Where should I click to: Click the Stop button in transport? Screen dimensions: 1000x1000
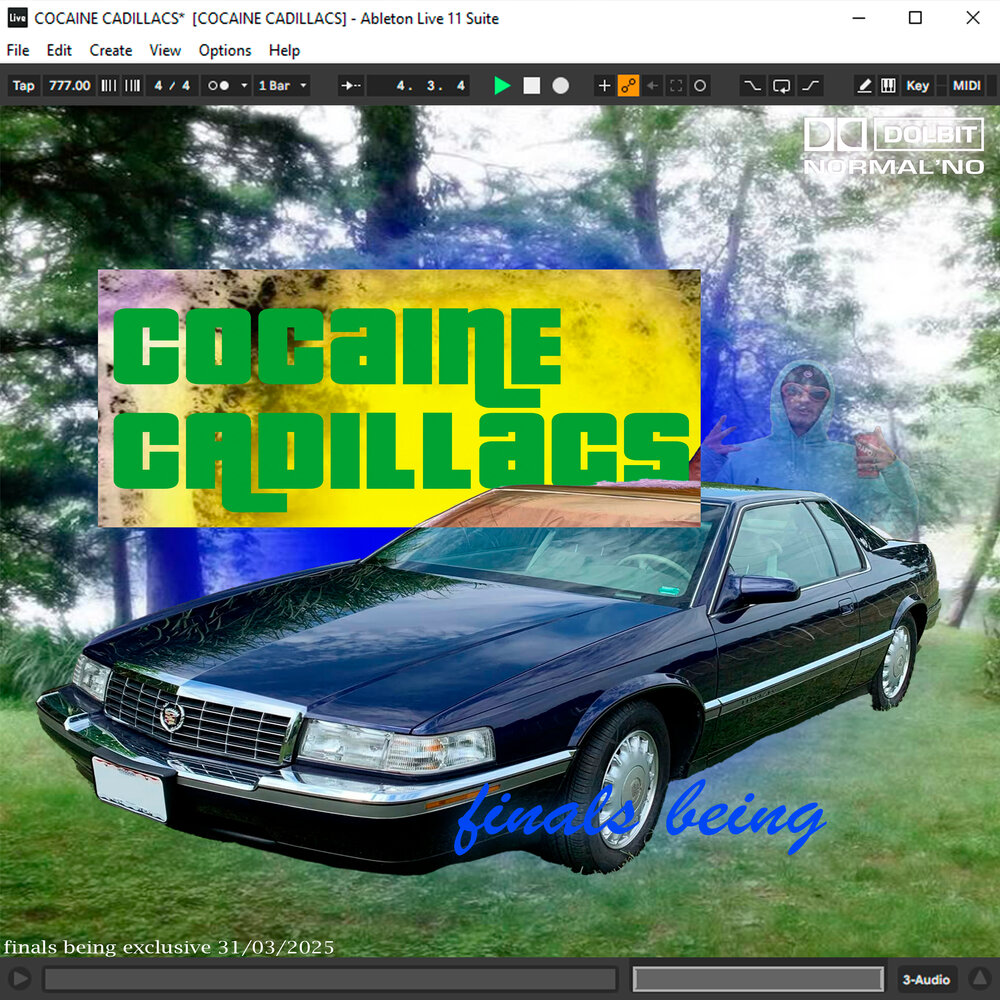point(532,86)
